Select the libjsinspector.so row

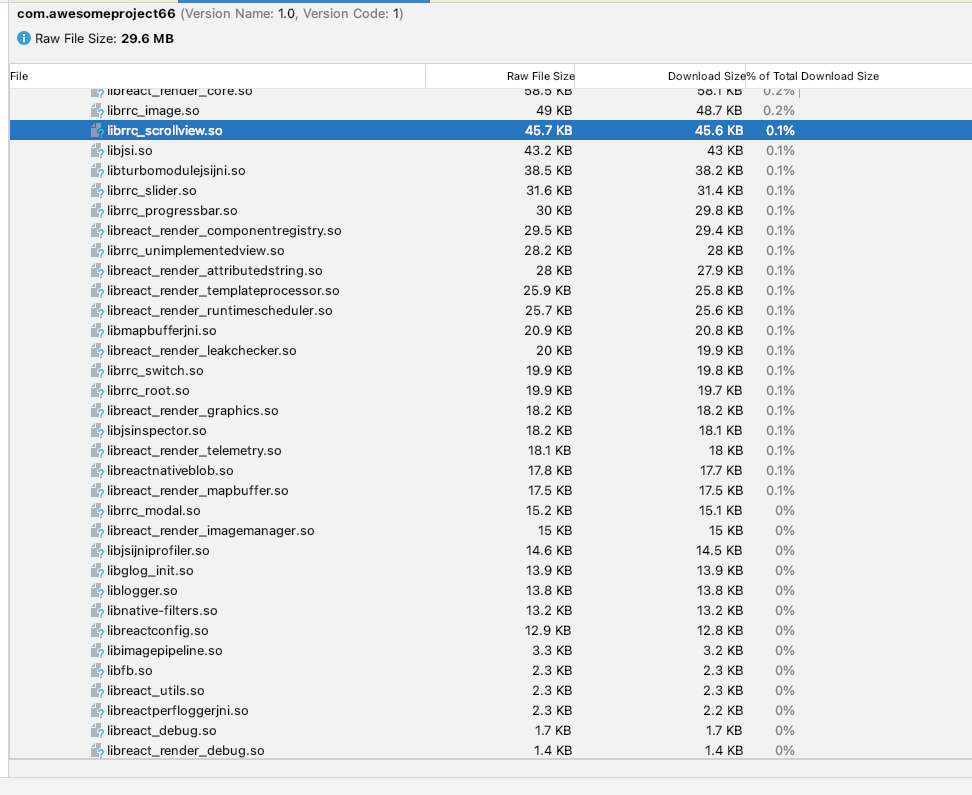pos(300,430)
